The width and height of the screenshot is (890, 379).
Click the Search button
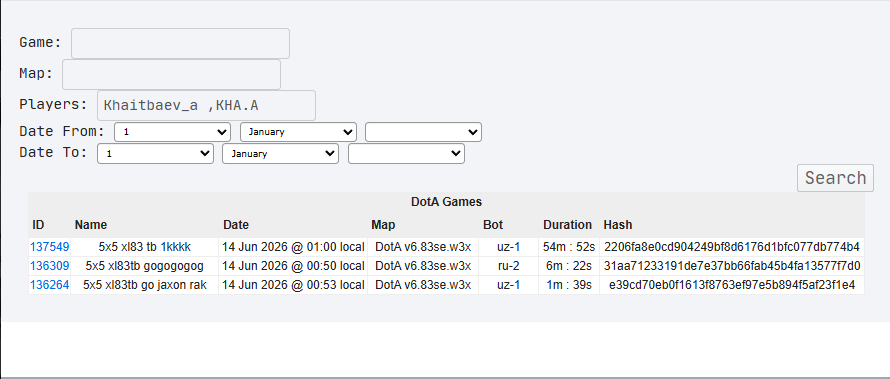[835, 178]
